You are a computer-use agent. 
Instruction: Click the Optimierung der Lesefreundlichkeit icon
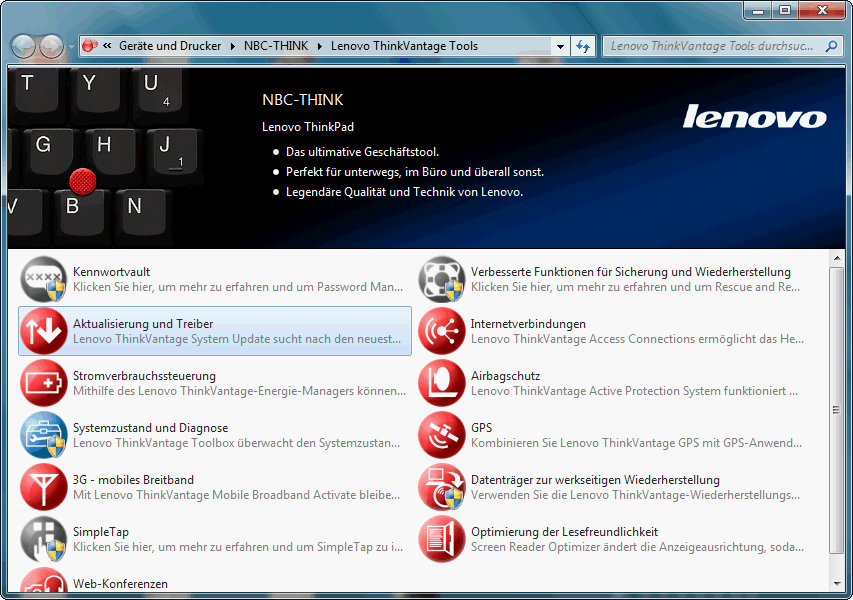[442, 539]
